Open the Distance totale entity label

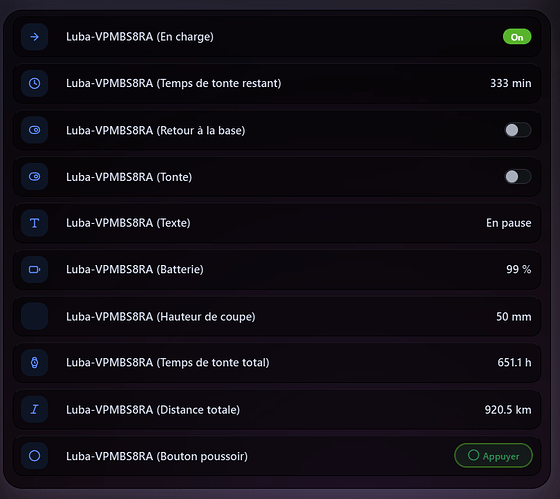click(153, 410)
